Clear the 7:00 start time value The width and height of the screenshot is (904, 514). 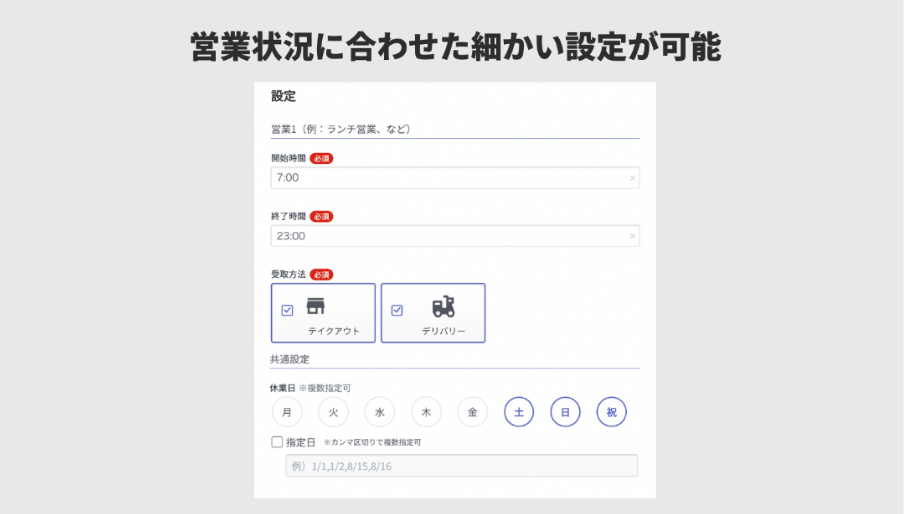click(632, 178)
